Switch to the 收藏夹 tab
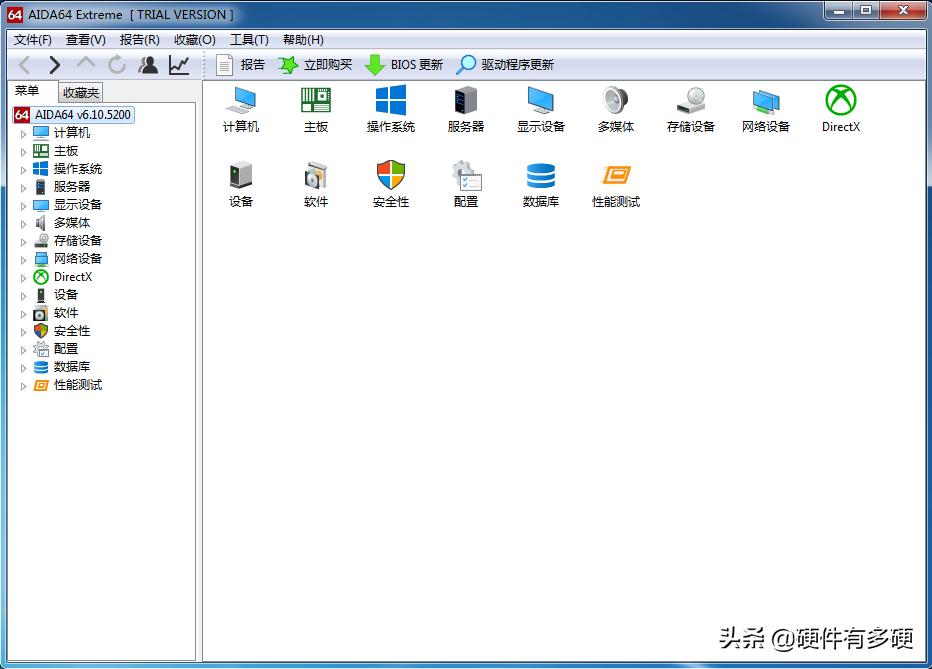 tap(80, 91)
